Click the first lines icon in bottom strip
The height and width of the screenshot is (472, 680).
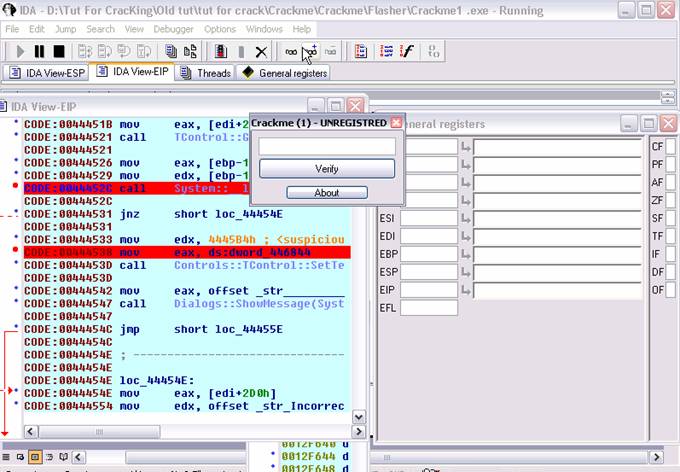coord(6,457)
